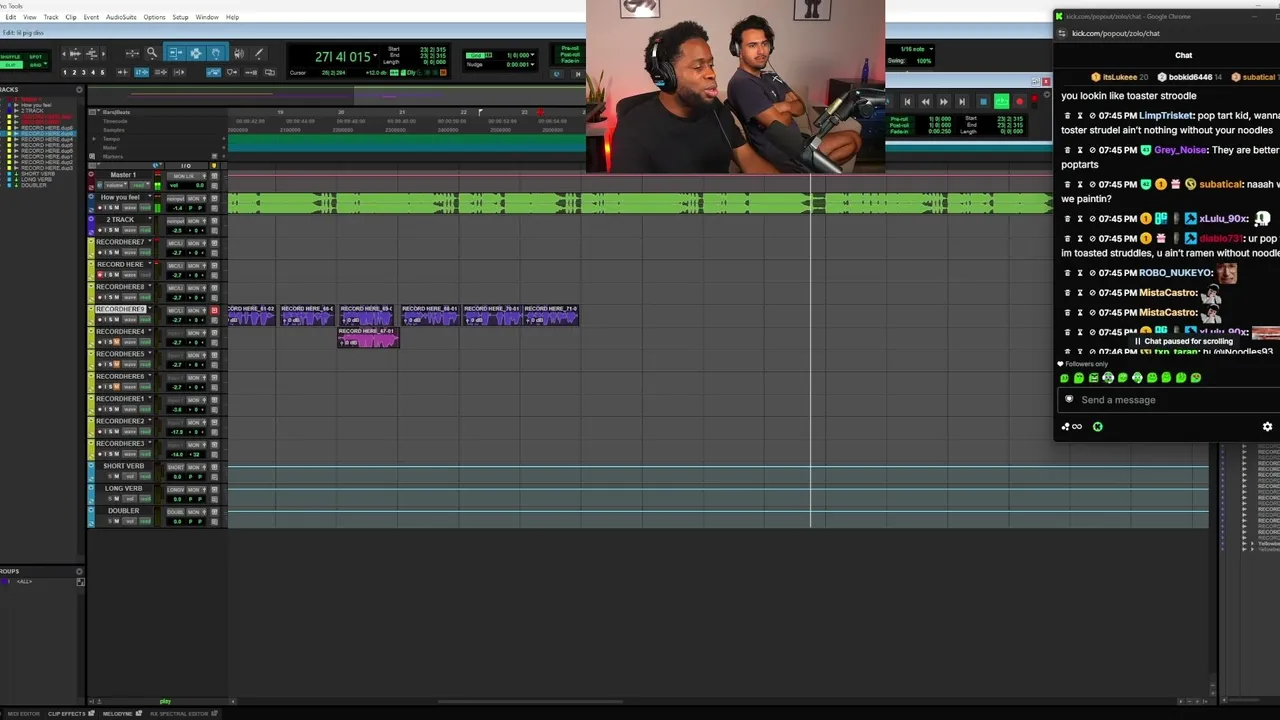This screenshot has height=720, width=1280.
Task: Click first green emote in chat row
Action: [1064, 378]
